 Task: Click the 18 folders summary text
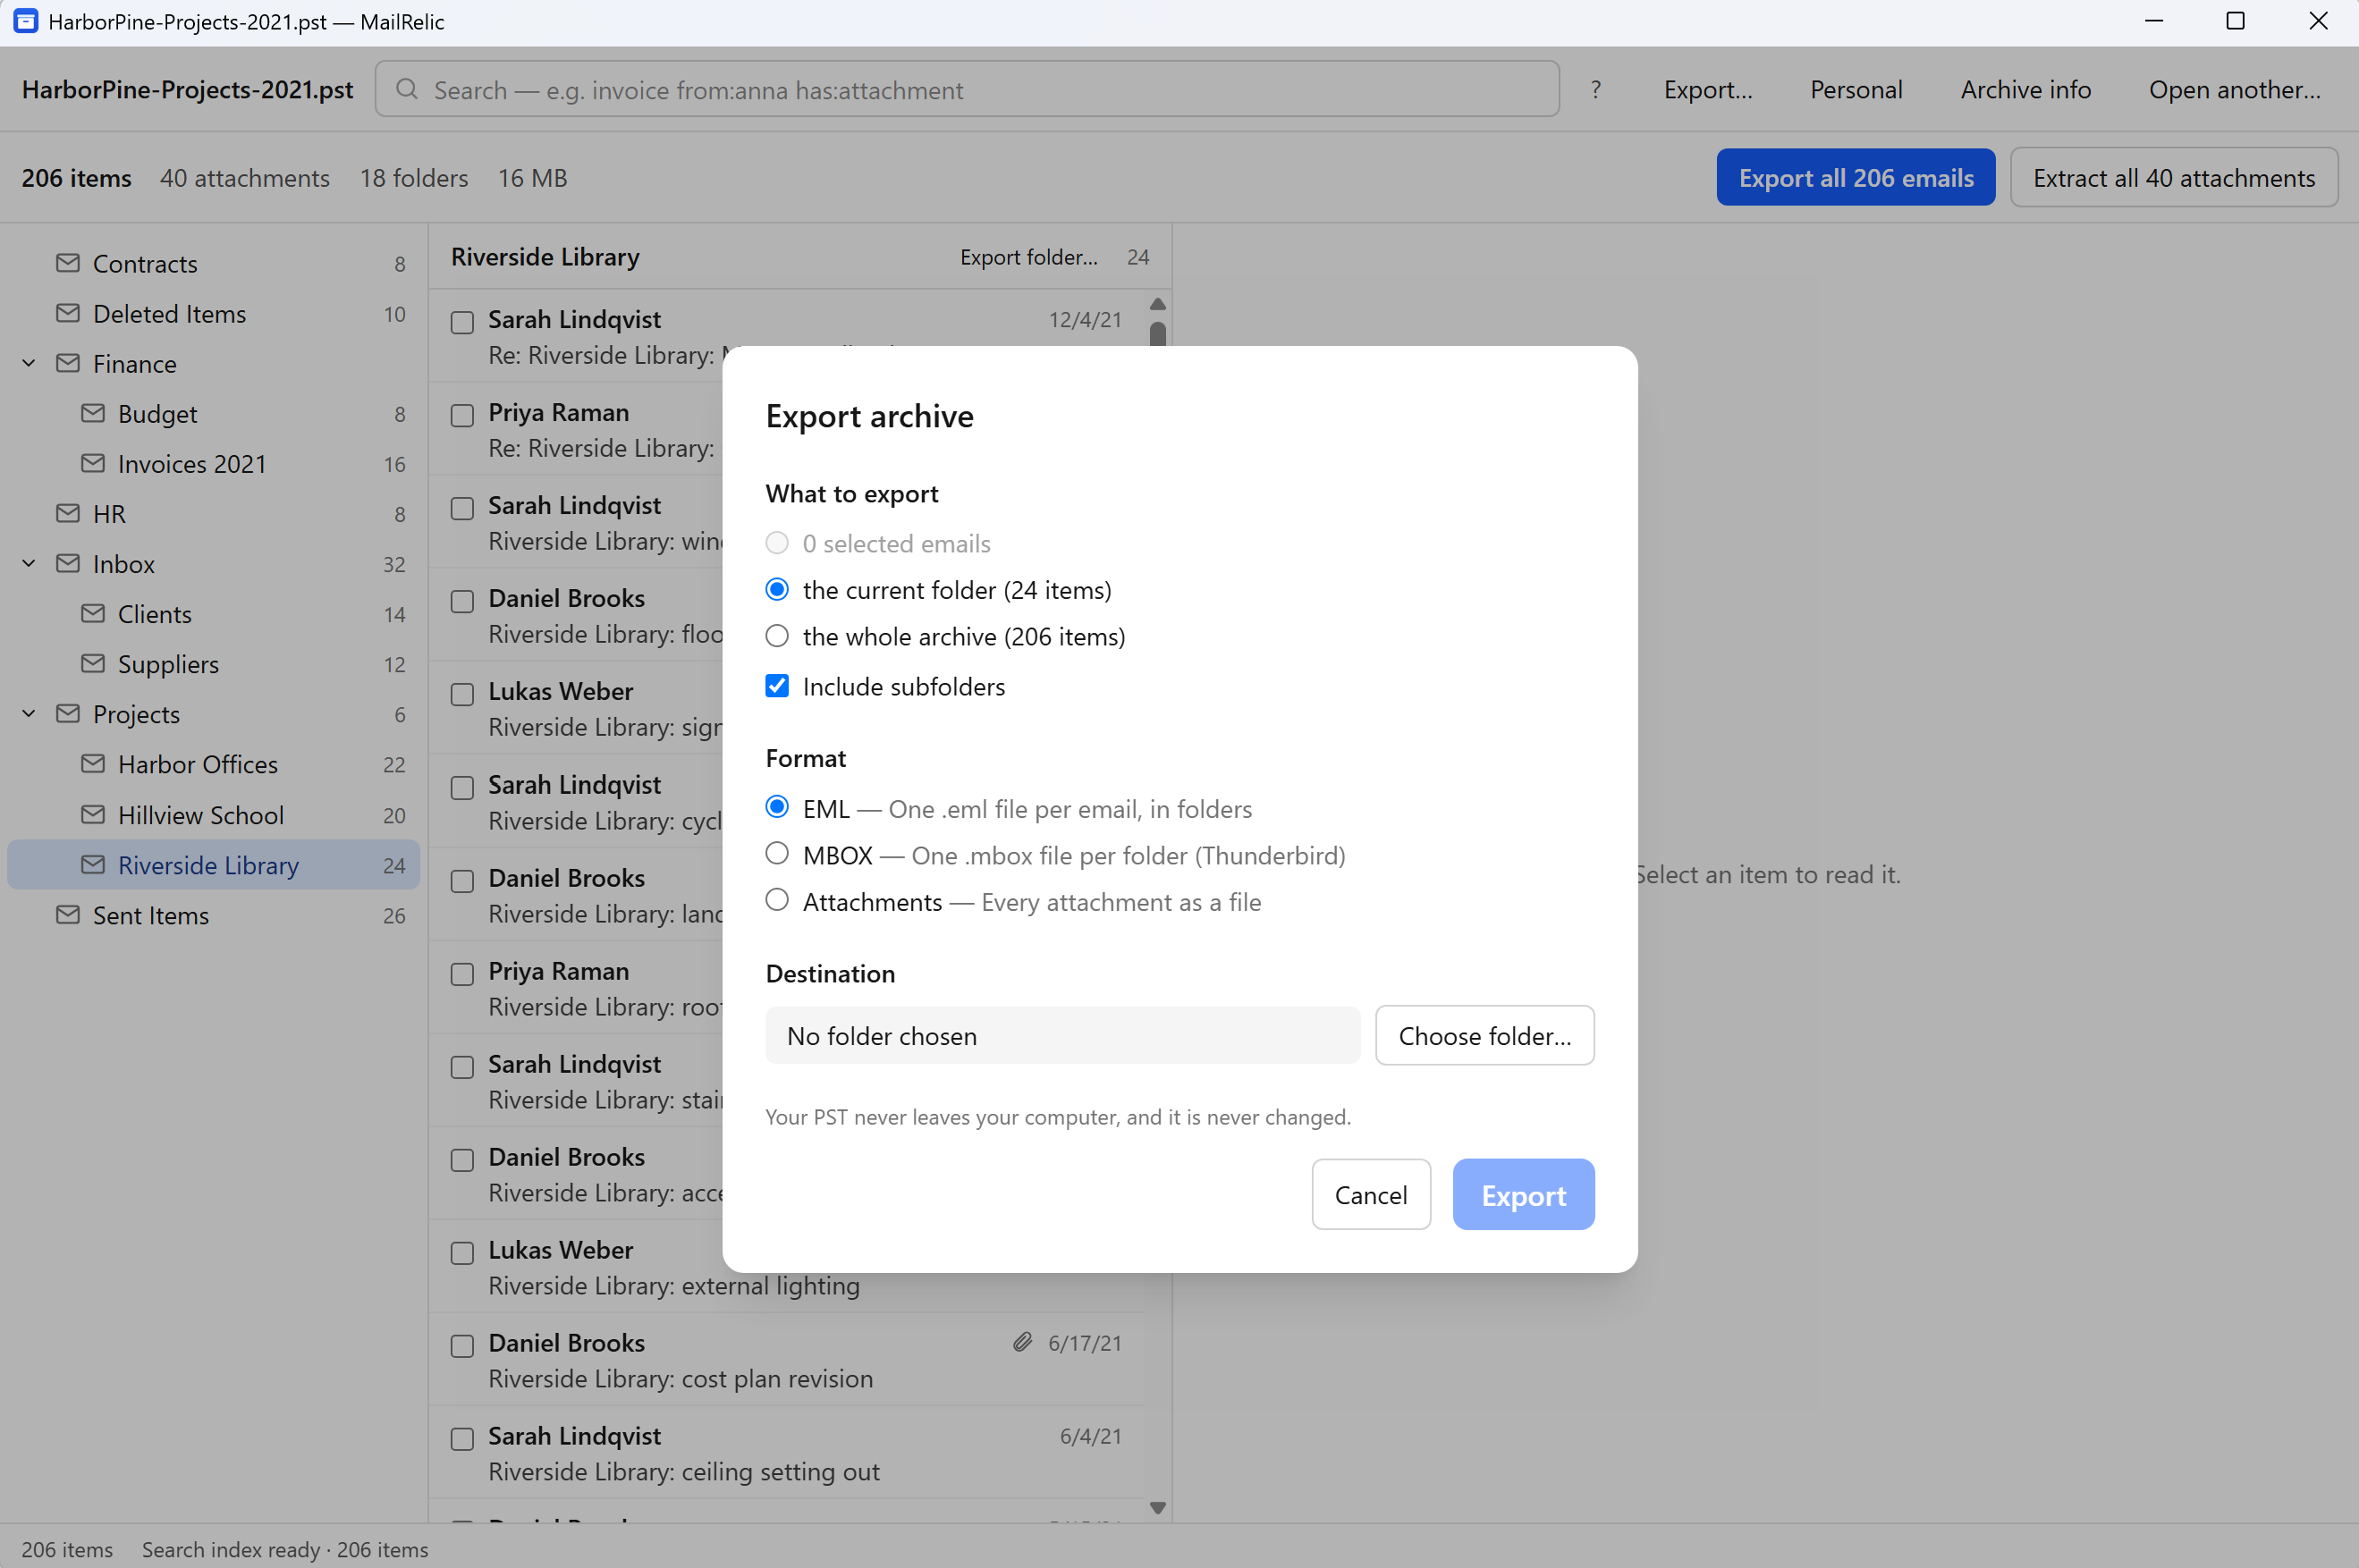point(414,178)
